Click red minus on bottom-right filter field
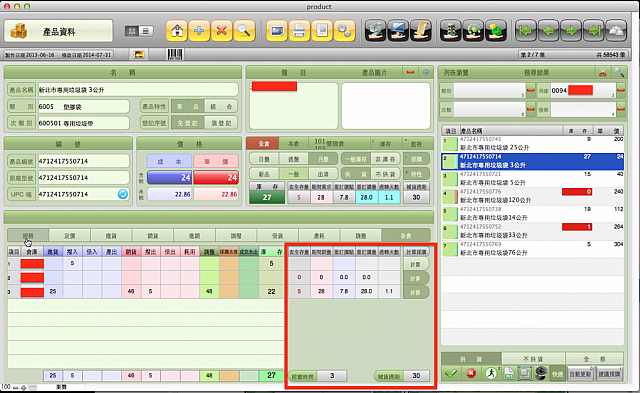 coord(620,109)
